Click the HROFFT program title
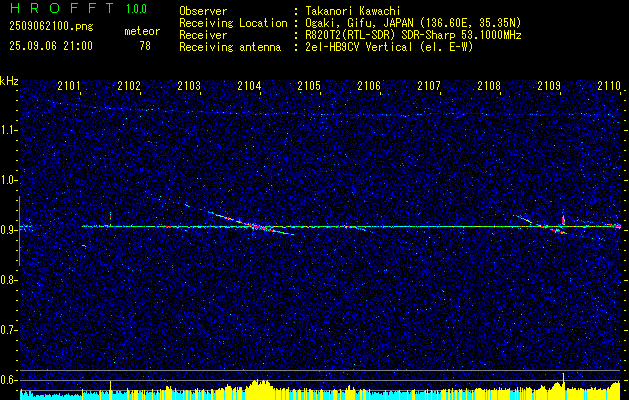The image size is (629, 400). click(x=62, y=8)
